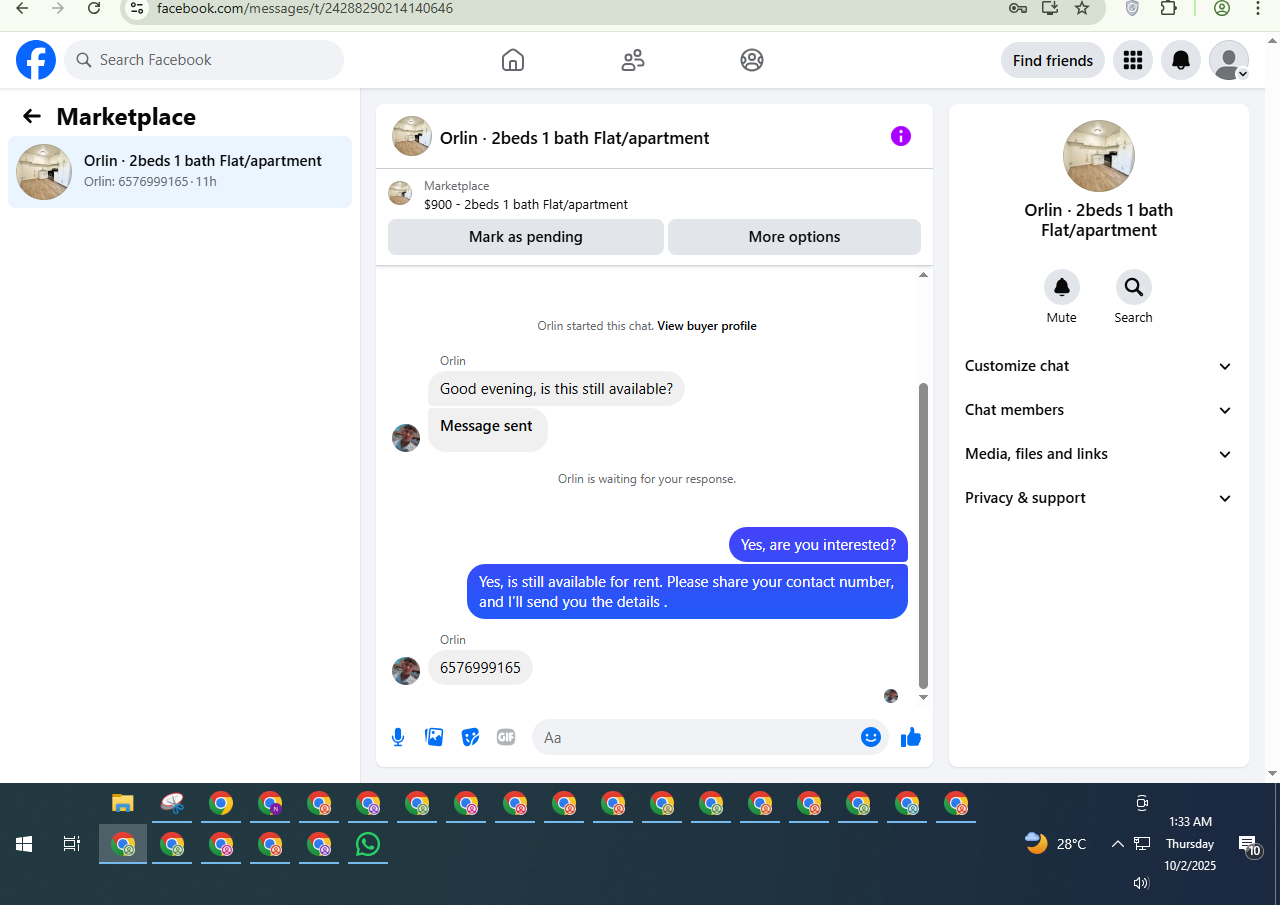
Task: Show hidden system tray icons
Action: 1118,844
